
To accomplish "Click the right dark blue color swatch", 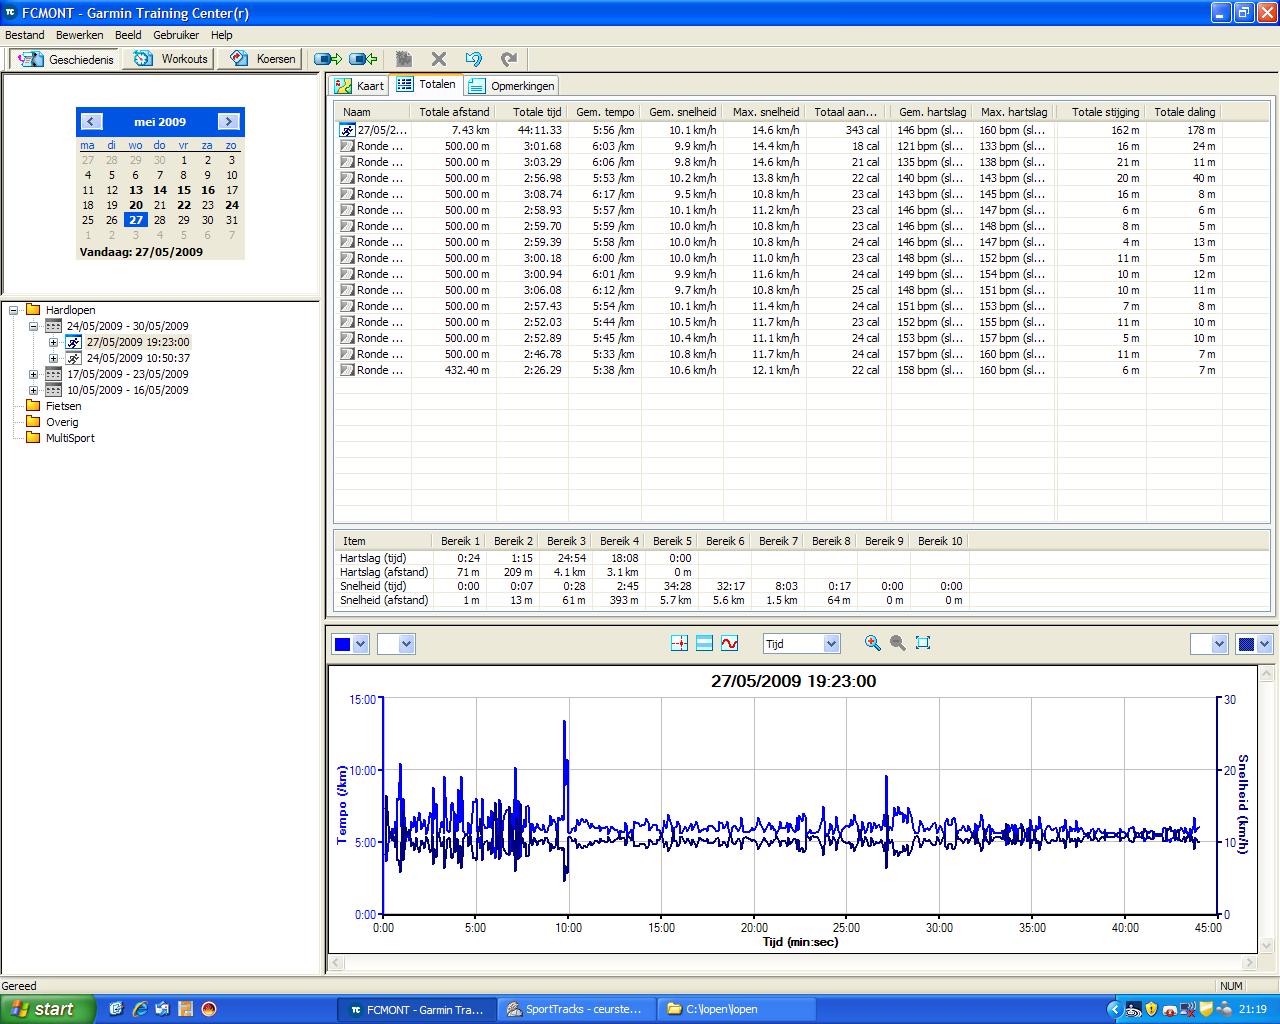I will point(1246,644).
